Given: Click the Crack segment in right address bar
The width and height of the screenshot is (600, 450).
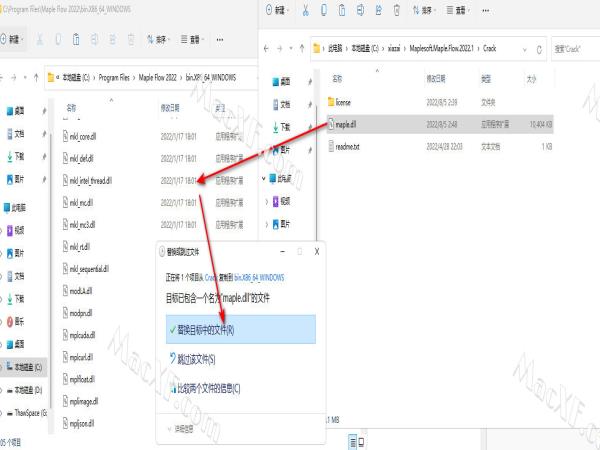Looking at the screenshot, I should tap(489, 48).
